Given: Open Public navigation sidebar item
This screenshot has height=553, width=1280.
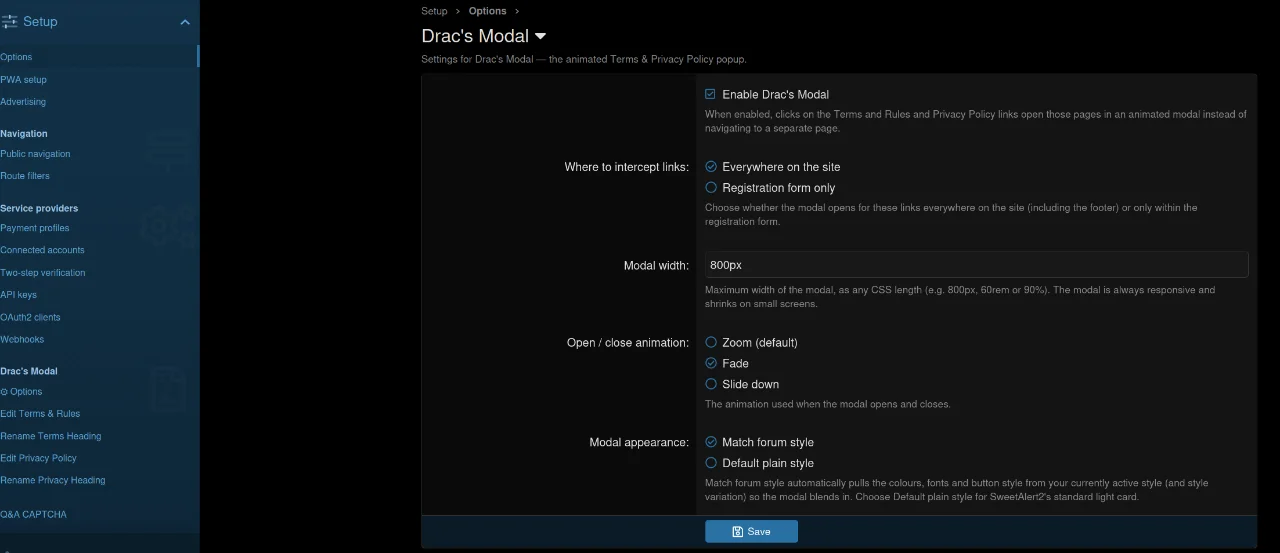Looking at the screenshot, I should pos(36,154).
